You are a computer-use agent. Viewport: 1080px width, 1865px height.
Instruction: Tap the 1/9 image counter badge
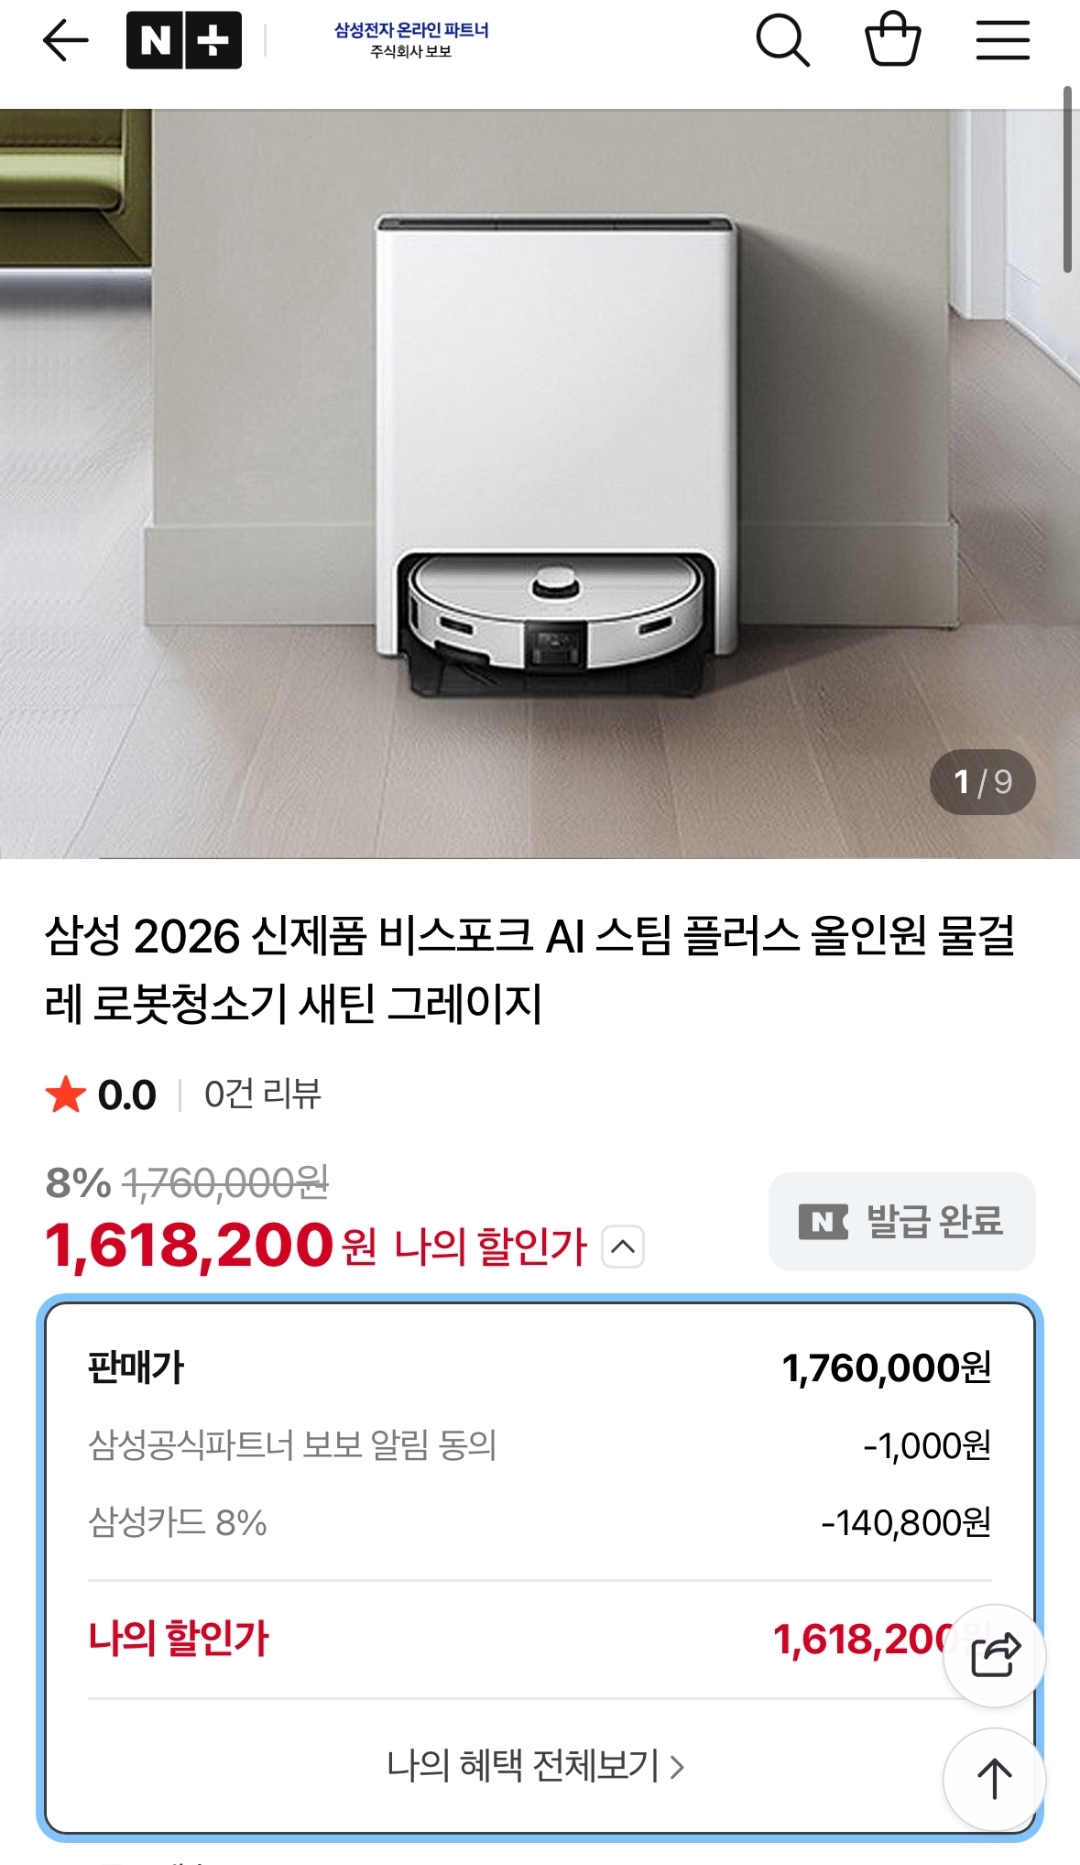click(x=982, y=782)
